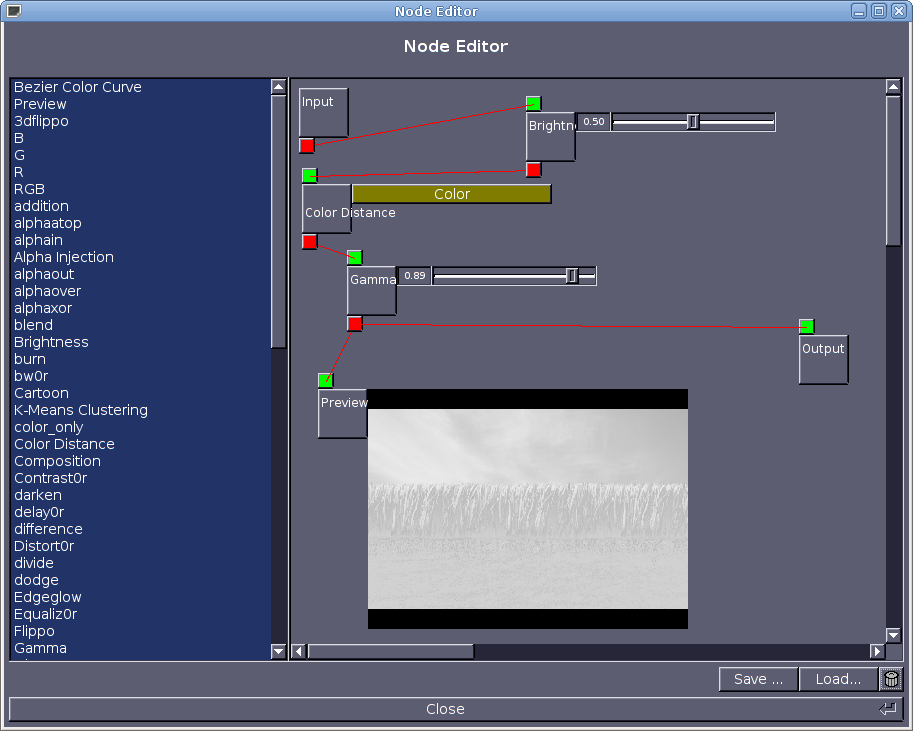Click the Brightness value field 0.50
The image size is (913, 731).
593,121
